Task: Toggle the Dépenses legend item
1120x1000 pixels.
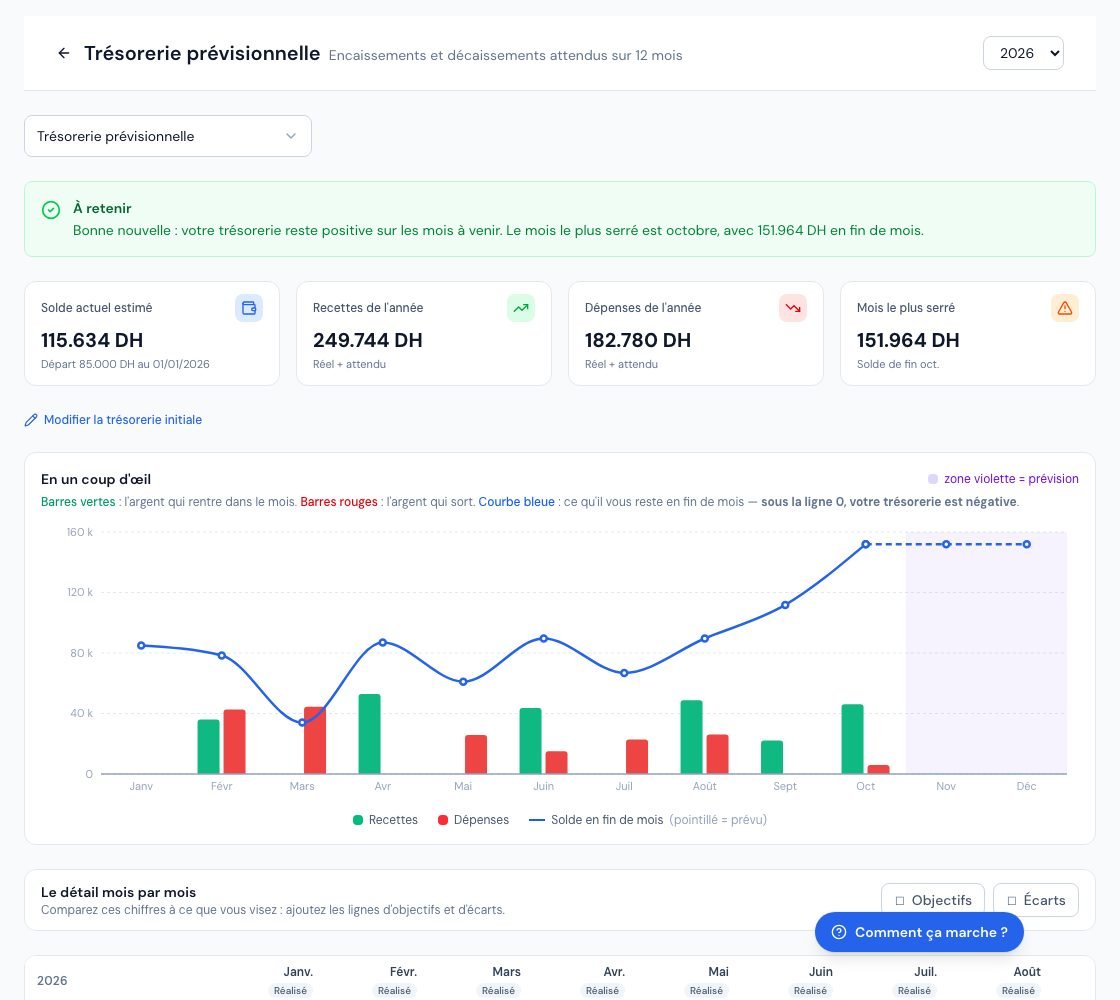Action: (x=474, y=820)
